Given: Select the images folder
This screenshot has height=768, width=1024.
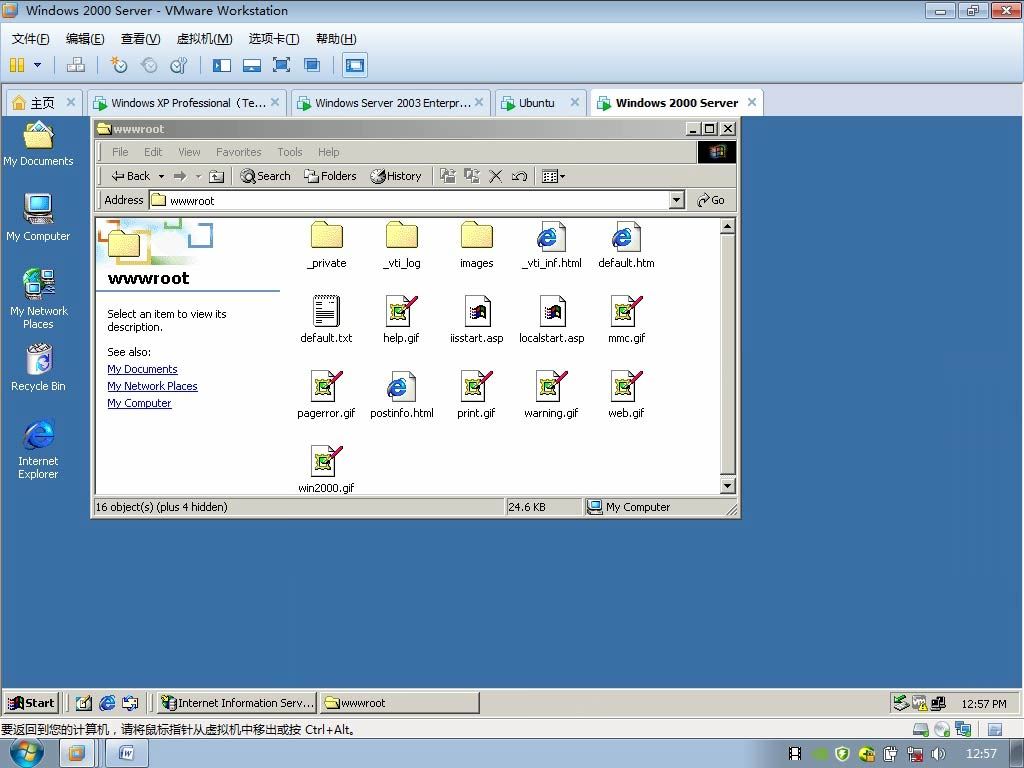Looking at the screenshot, I should (477, 245).
